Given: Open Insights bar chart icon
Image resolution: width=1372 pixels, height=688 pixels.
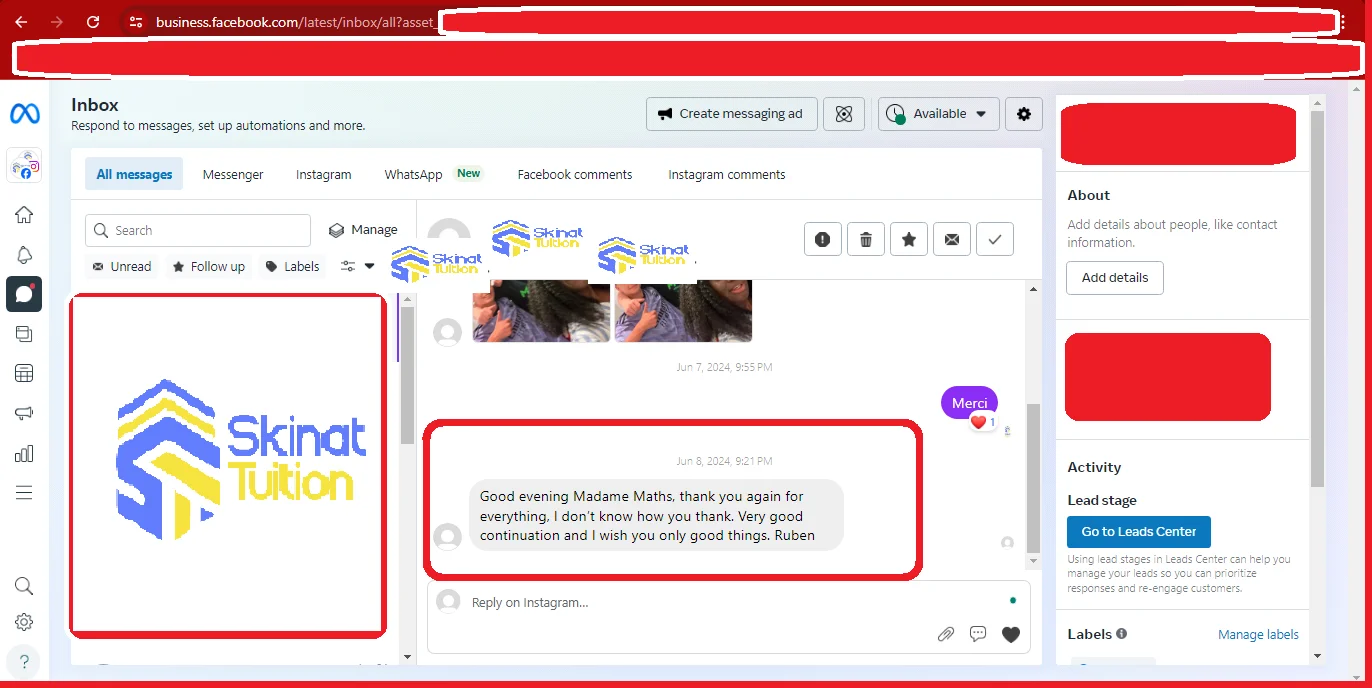Looking at the screenshot, I should point(24,453).
